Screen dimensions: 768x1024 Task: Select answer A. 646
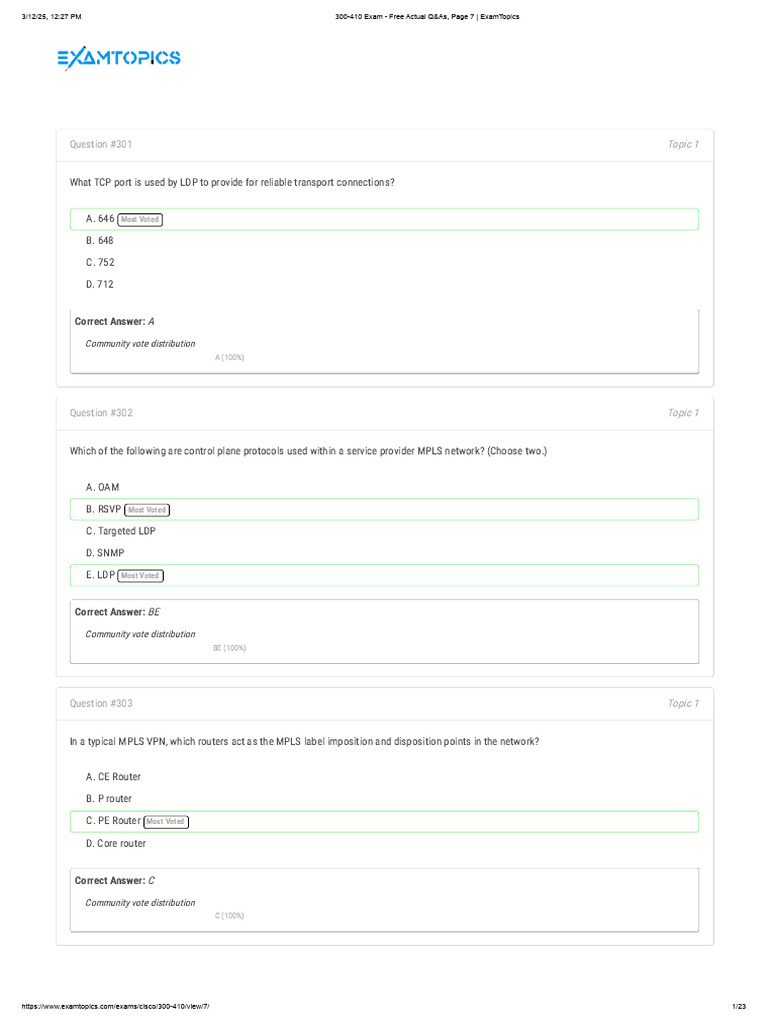point(100,219)
